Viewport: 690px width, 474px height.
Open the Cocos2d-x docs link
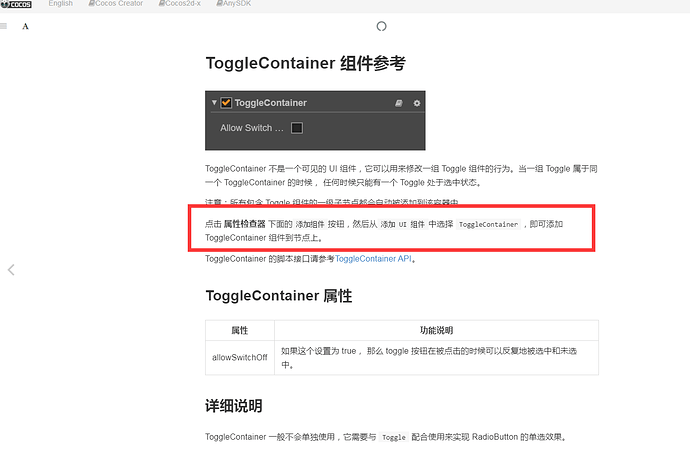[x=180, y=4]
